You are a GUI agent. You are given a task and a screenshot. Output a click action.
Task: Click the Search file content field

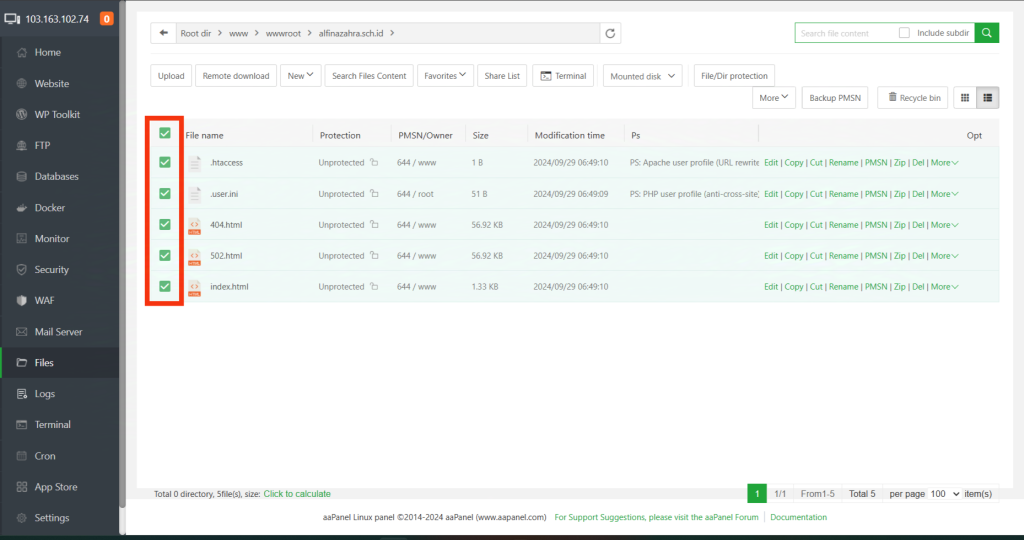[x=845, y=33]
